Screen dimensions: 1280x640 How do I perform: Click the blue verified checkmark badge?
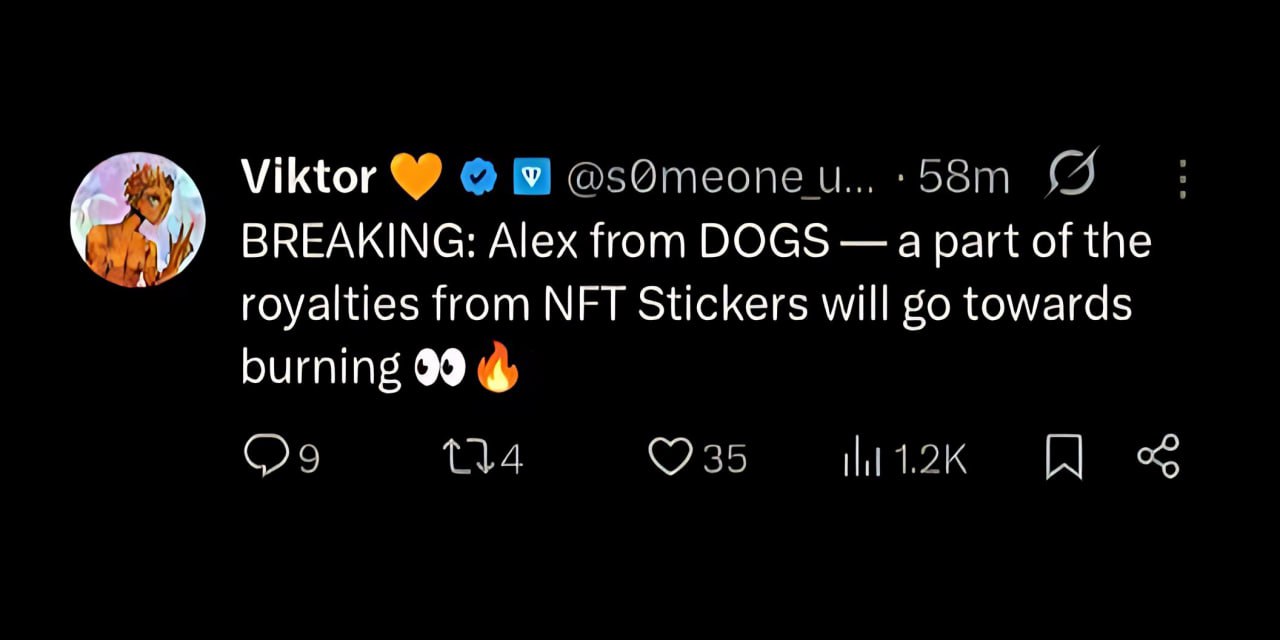pos(479,178)
